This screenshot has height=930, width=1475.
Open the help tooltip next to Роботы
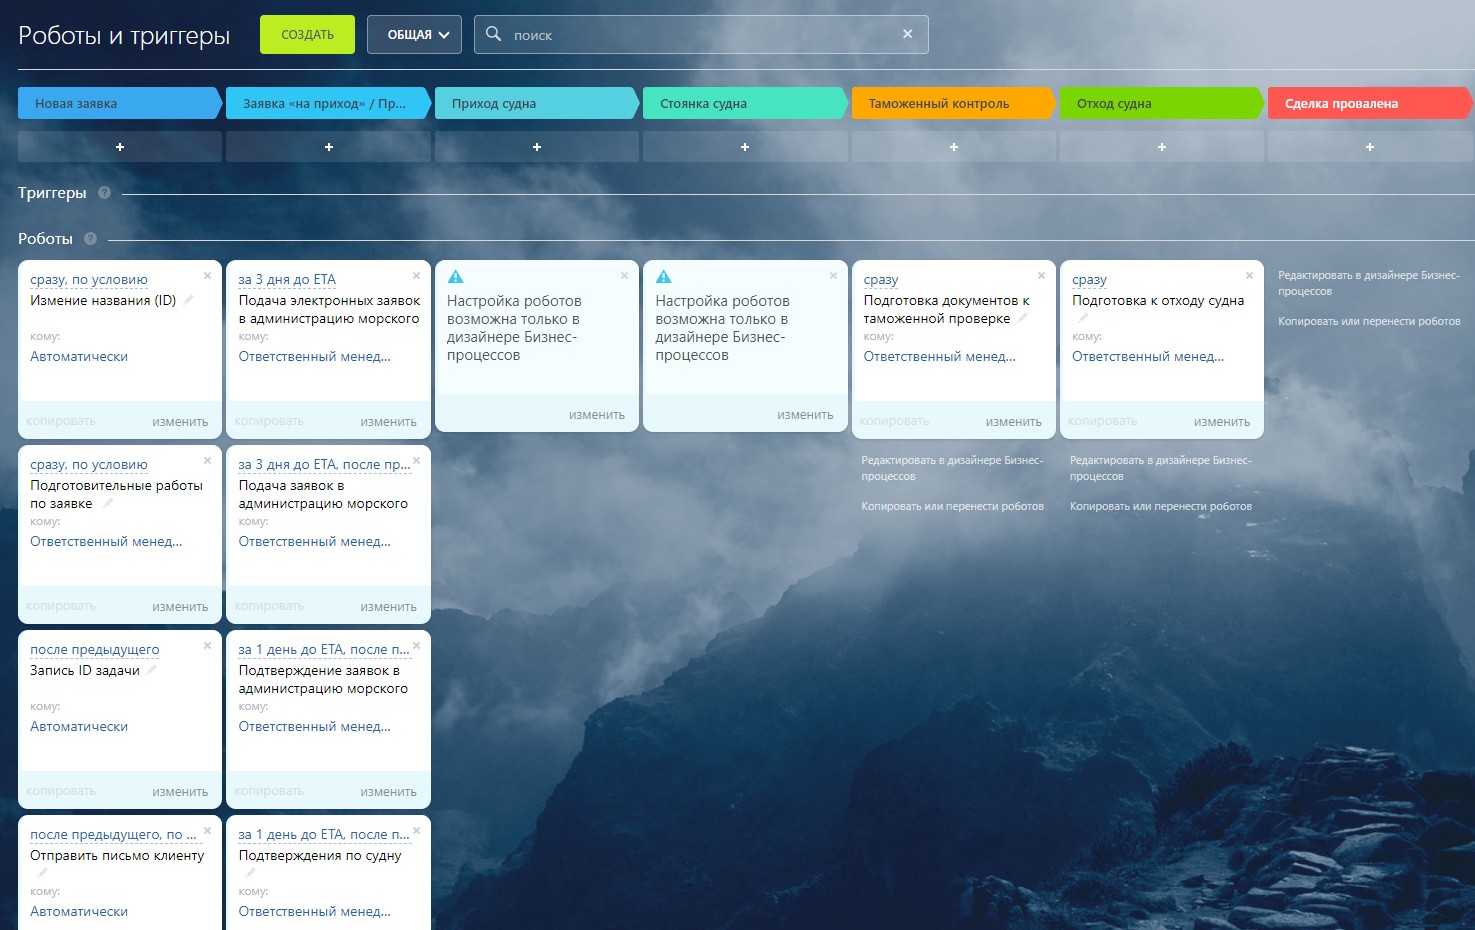pos(90,239)
